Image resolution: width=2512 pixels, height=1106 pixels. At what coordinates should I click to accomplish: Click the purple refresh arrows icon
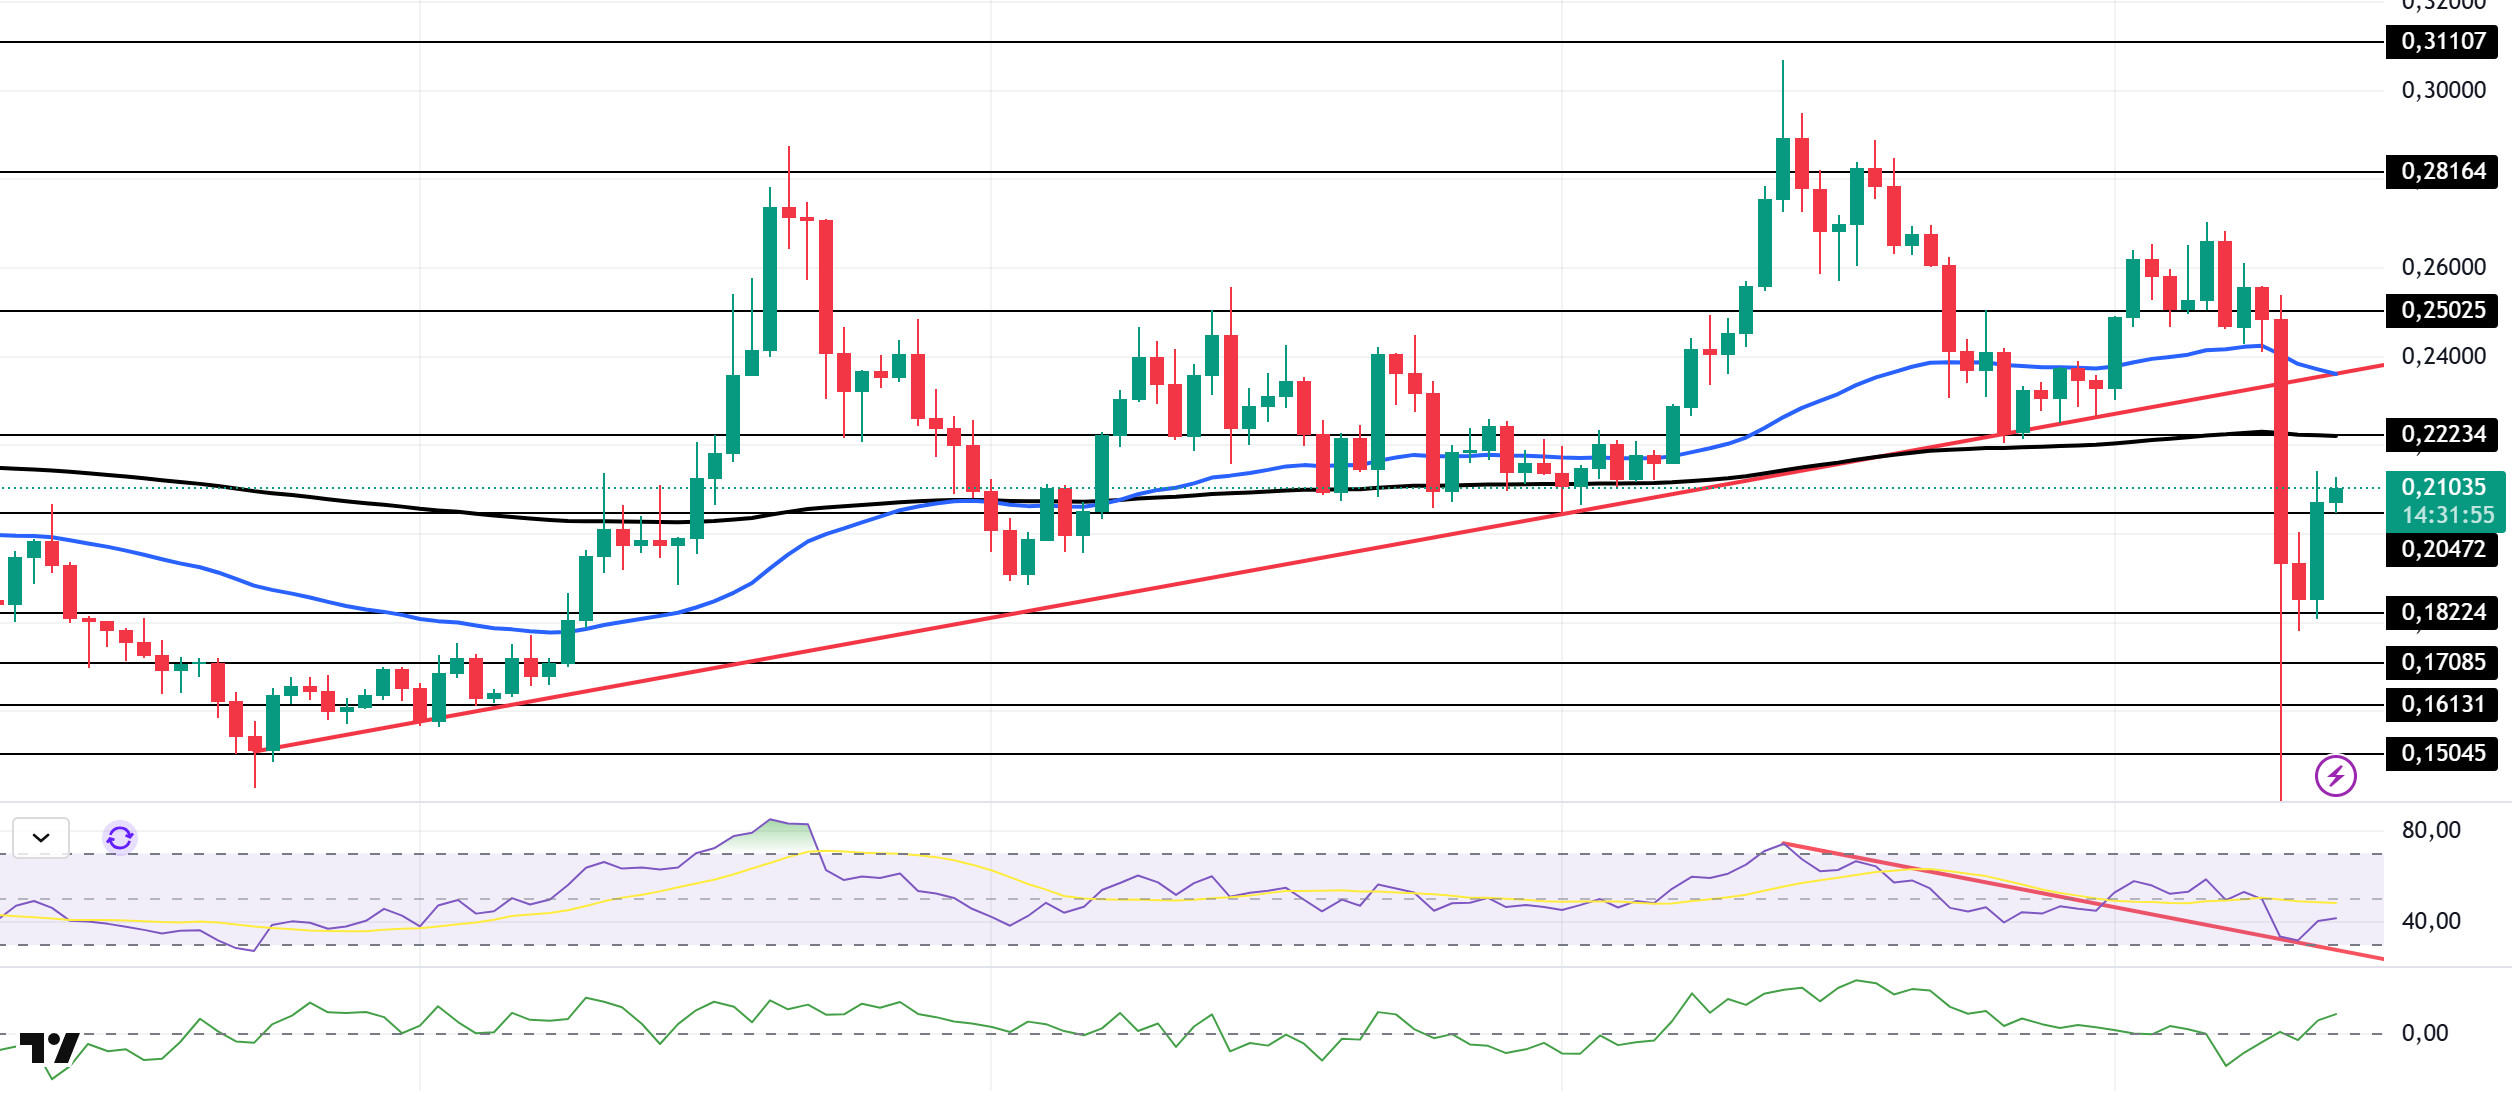click(x=120, y=838)
